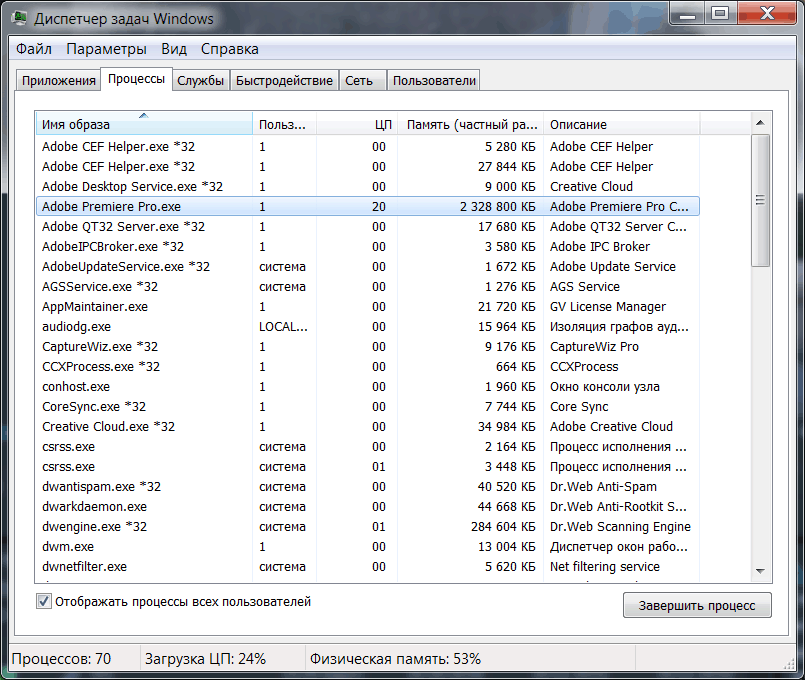
Task: Sort by Имя образа column header
Action: click(x=144, y=124)
